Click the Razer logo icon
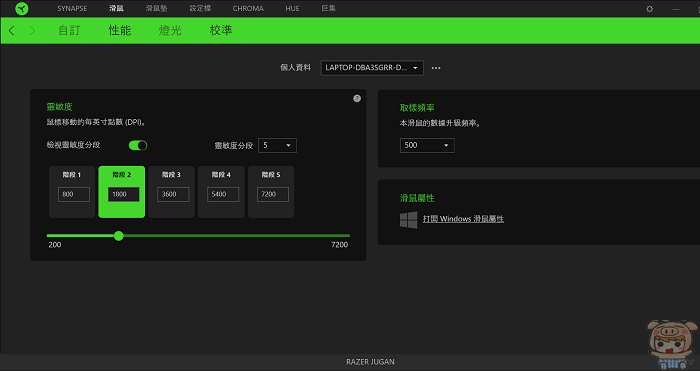 pos(21,8)
